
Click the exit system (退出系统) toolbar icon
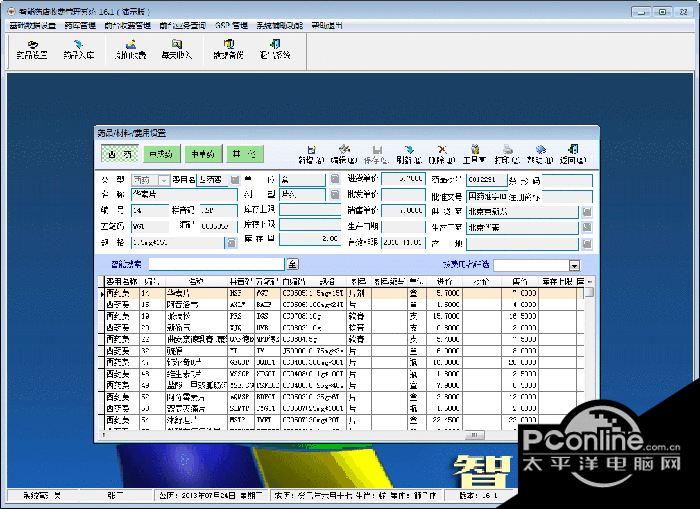click(x=274, y=48)
